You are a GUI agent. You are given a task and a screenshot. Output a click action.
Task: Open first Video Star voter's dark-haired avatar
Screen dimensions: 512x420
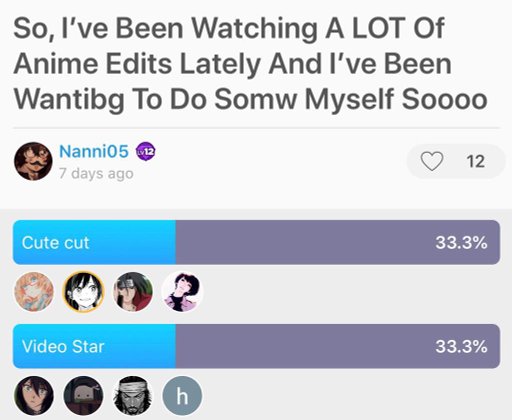pyautogui.click(x=34, y=396)
